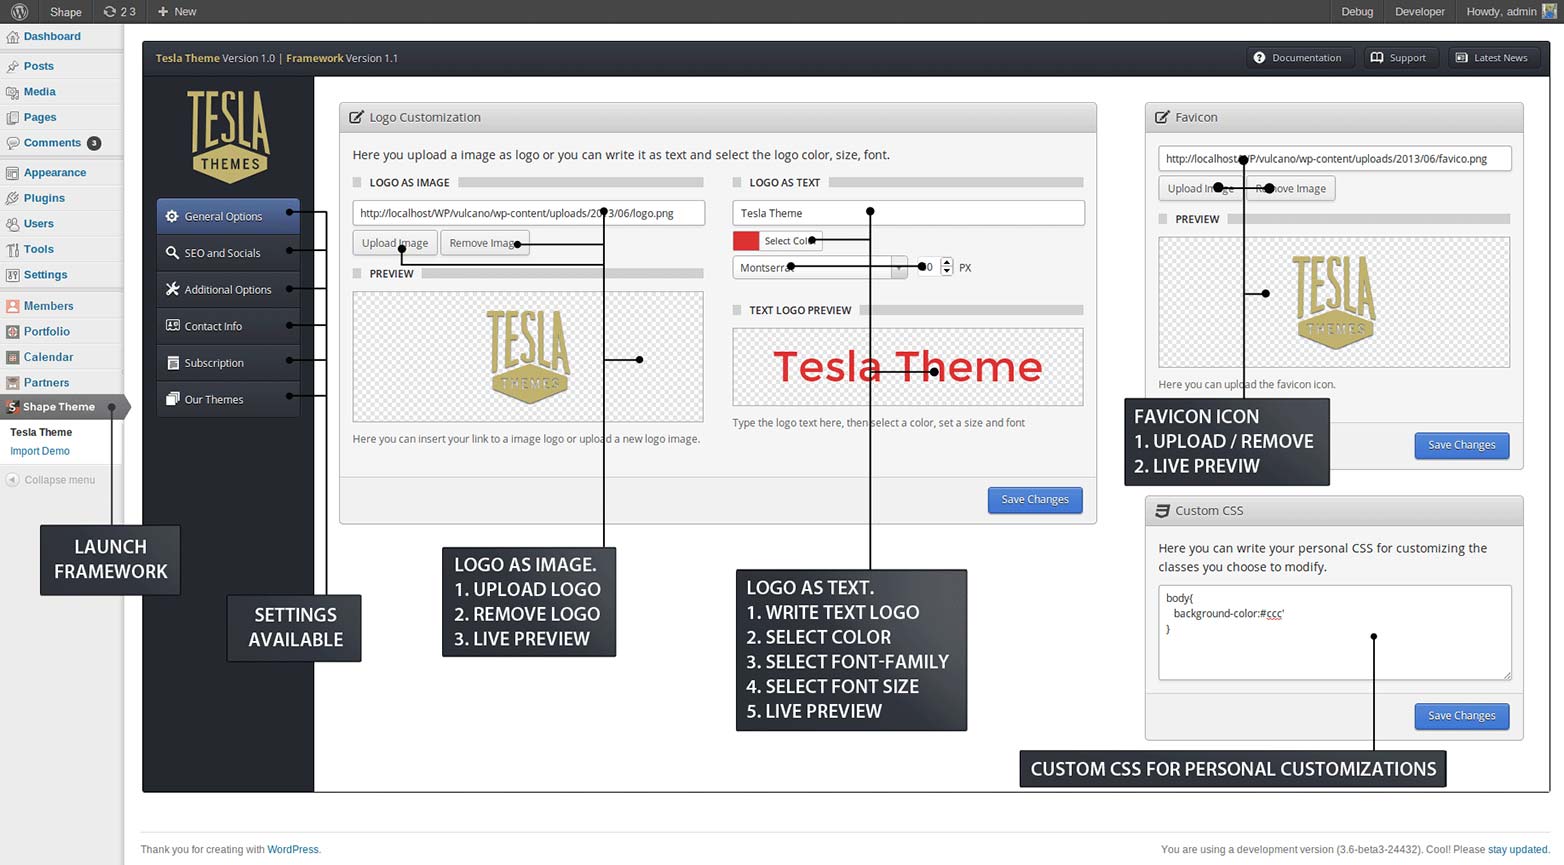Image resolution: width=1564 pixels, height=865 pixels.
Task: Open the Montserrat font family dropdown
Action: 820,267
